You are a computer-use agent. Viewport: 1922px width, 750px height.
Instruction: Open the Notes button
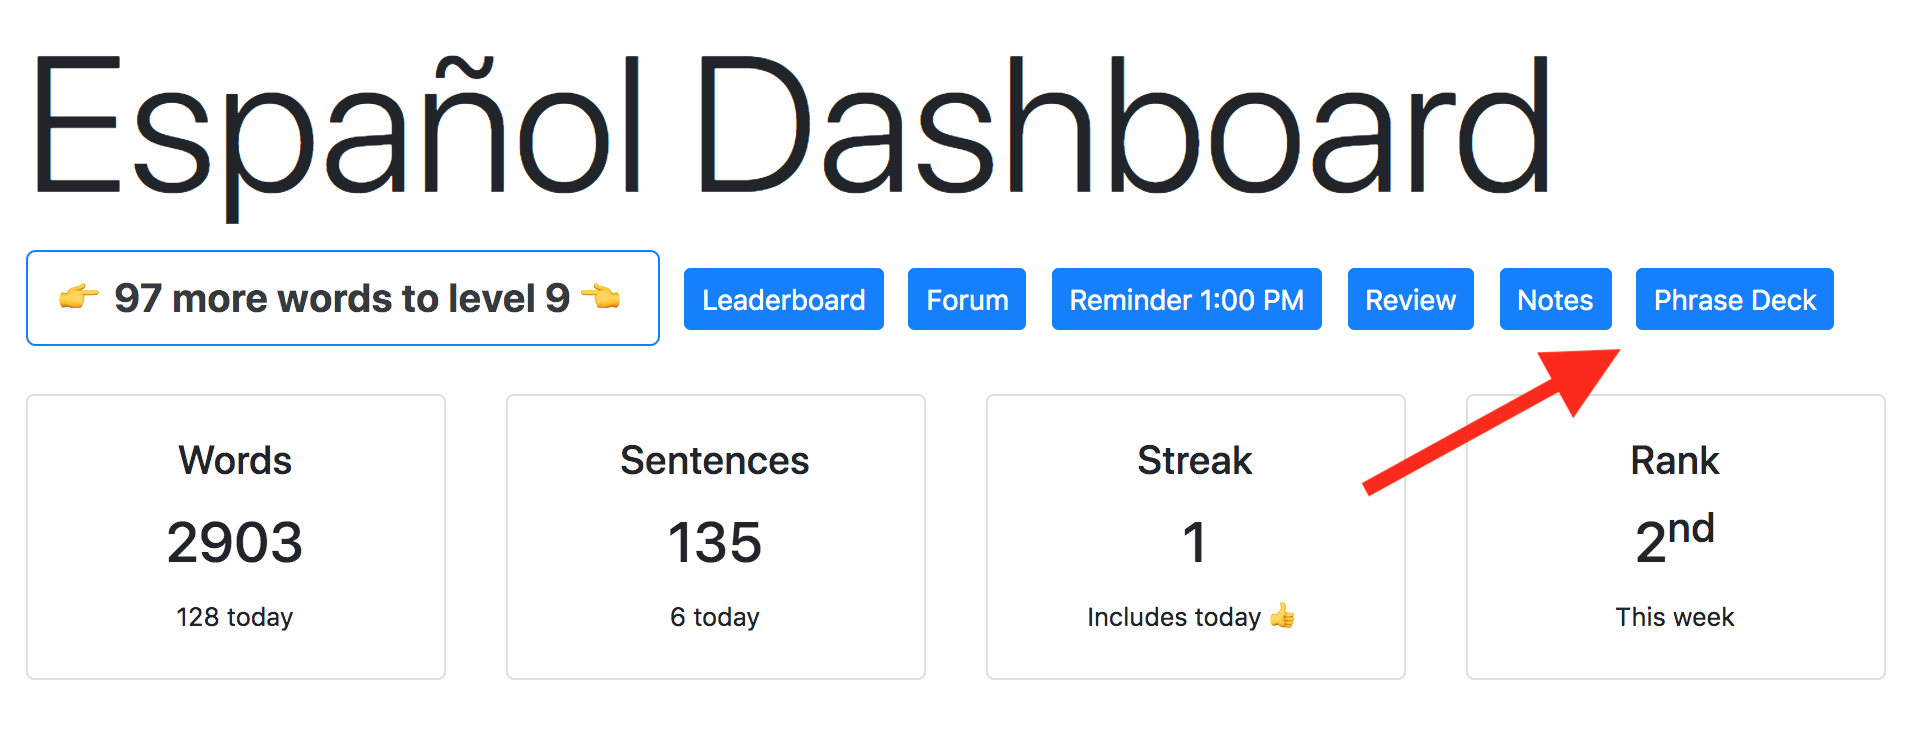click(1555, 299)
